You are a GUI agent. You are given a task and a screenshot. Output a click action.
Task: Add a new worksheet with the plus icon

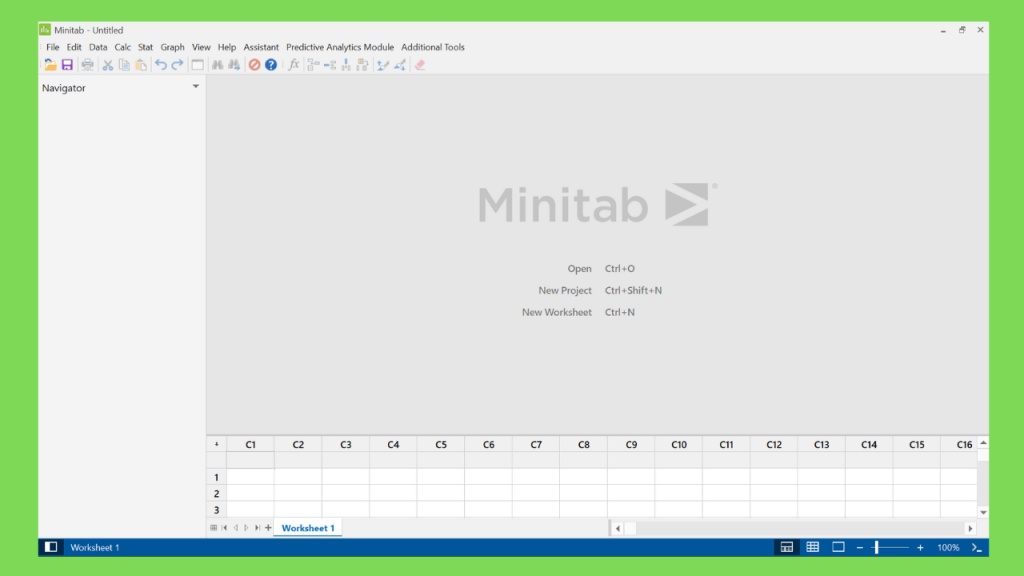[x=268, y=528]
